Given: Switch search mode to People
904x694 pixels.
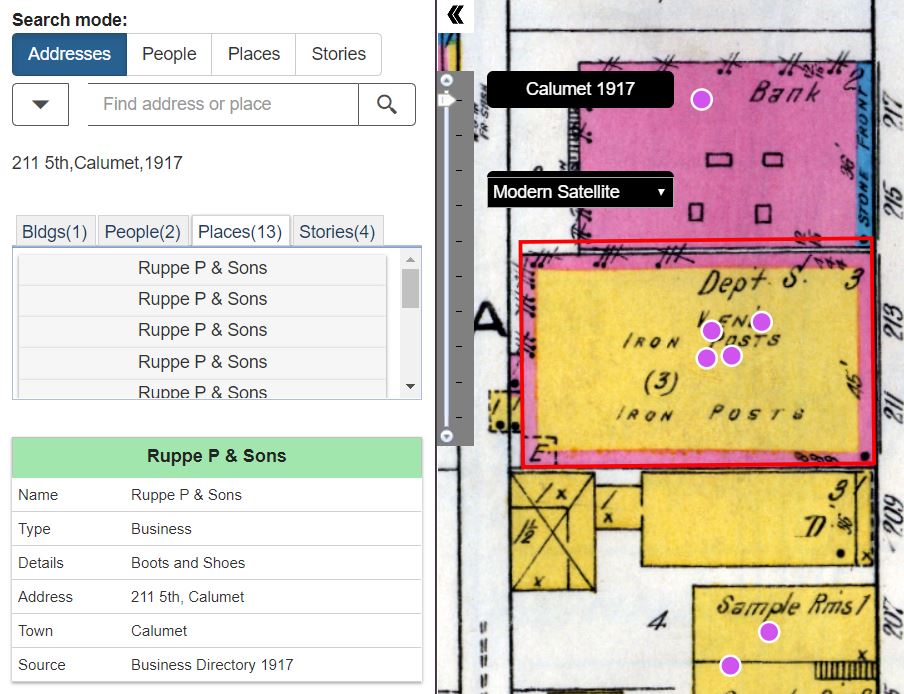Looking at the screenshot, I should coord(169,54).
